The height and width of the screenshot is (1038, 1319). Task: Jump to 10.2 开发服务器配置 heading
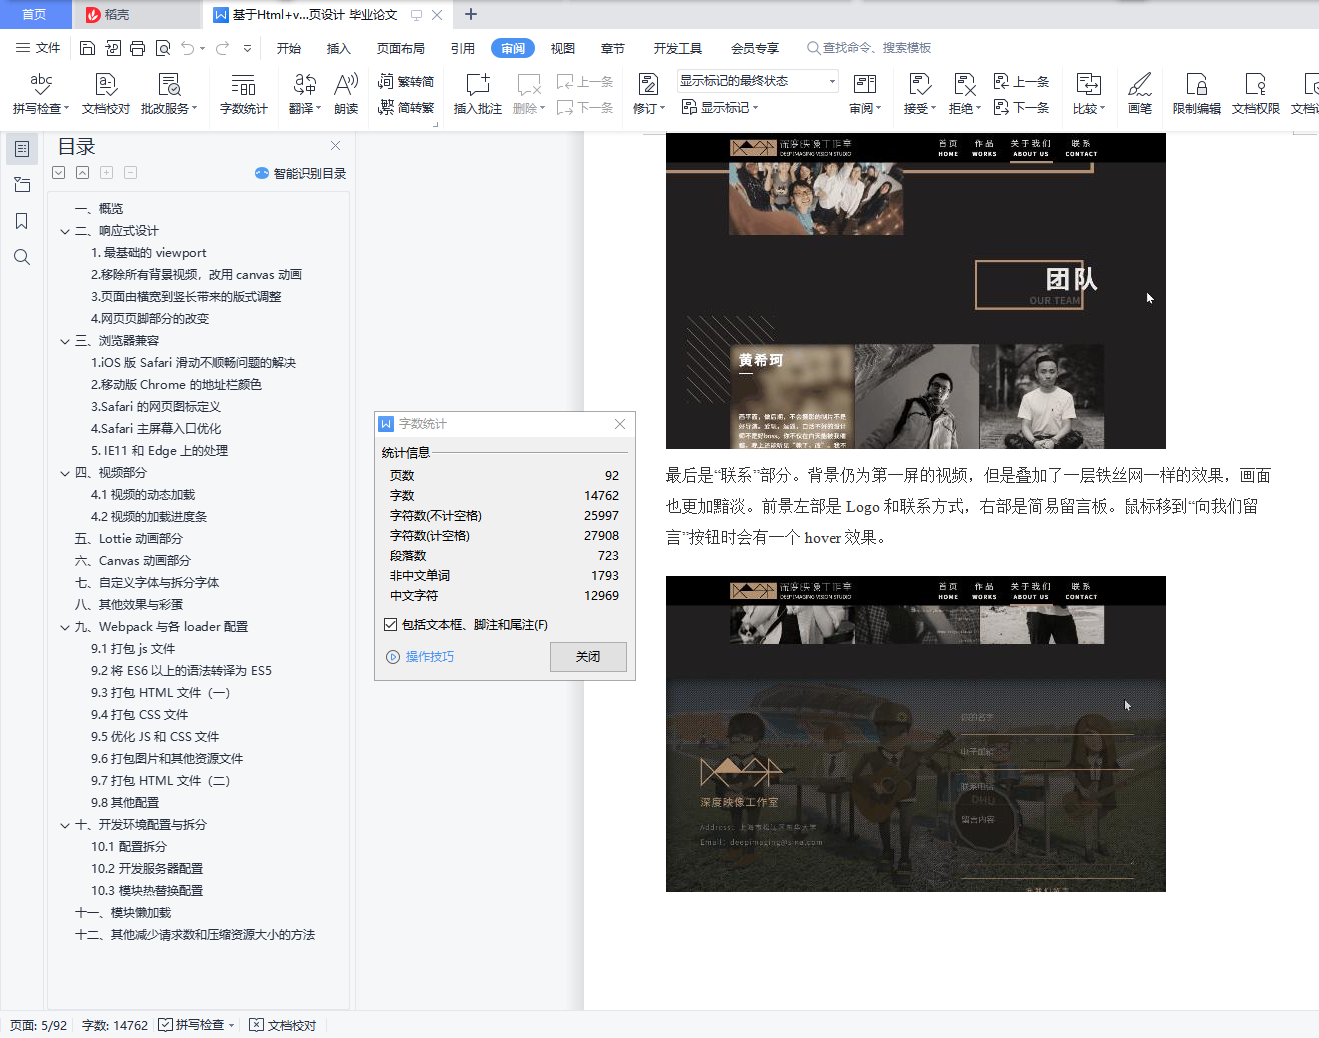pos(147,869)
